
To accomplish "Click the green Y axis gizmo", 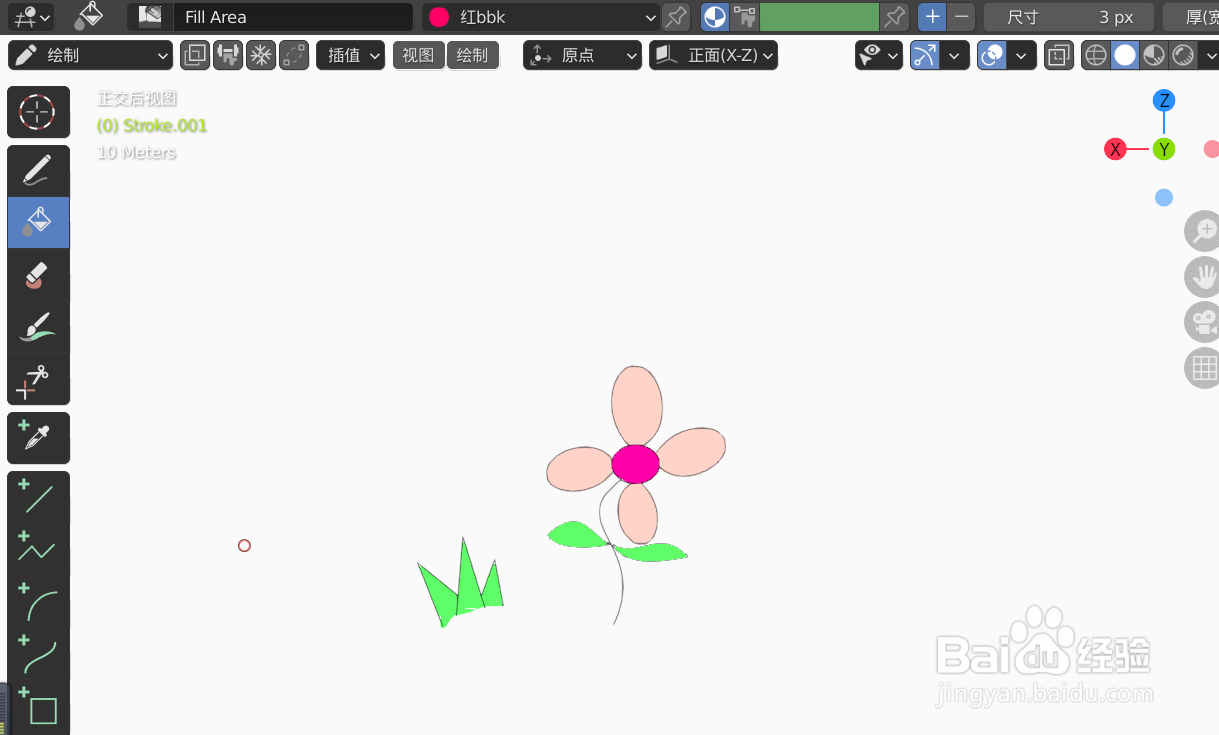I will point(1163,149).
